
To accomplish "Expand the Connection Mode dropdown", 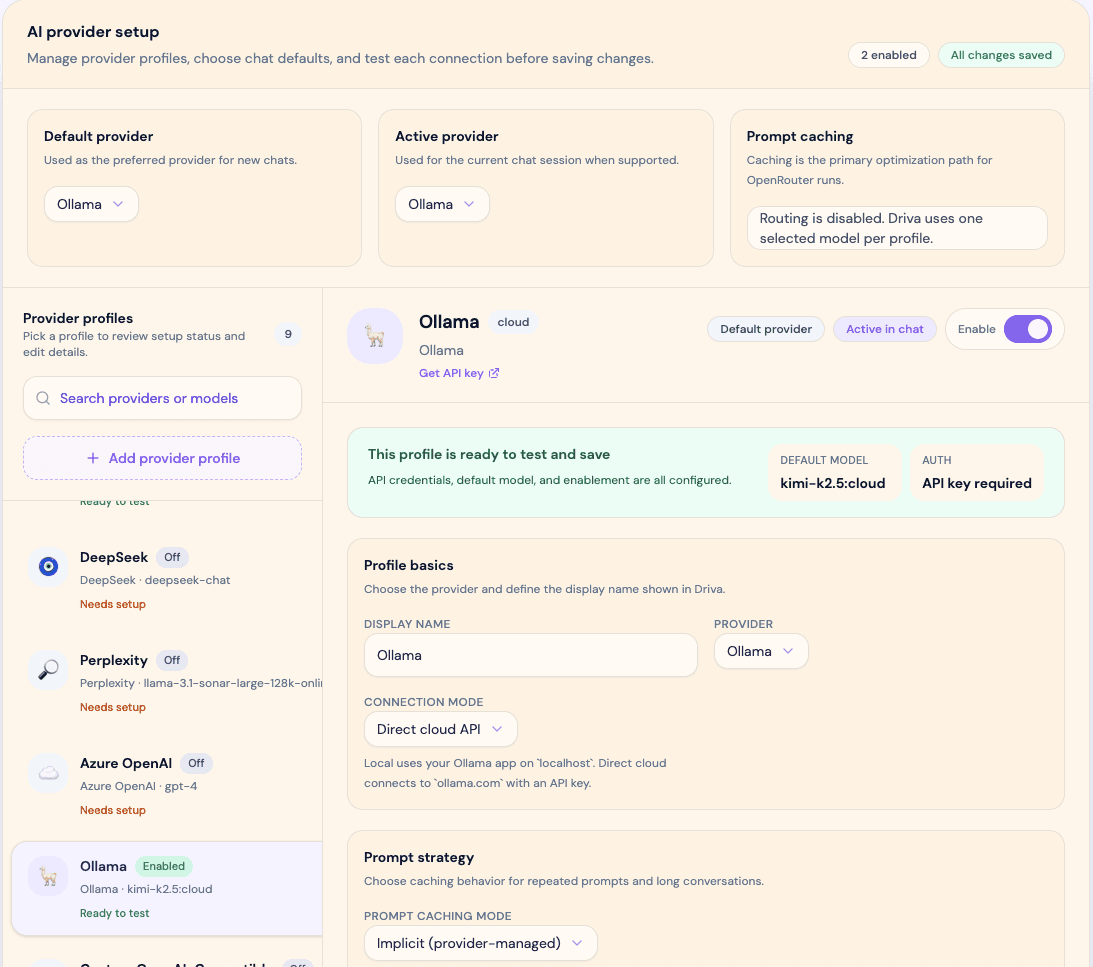I will point(440,729).
